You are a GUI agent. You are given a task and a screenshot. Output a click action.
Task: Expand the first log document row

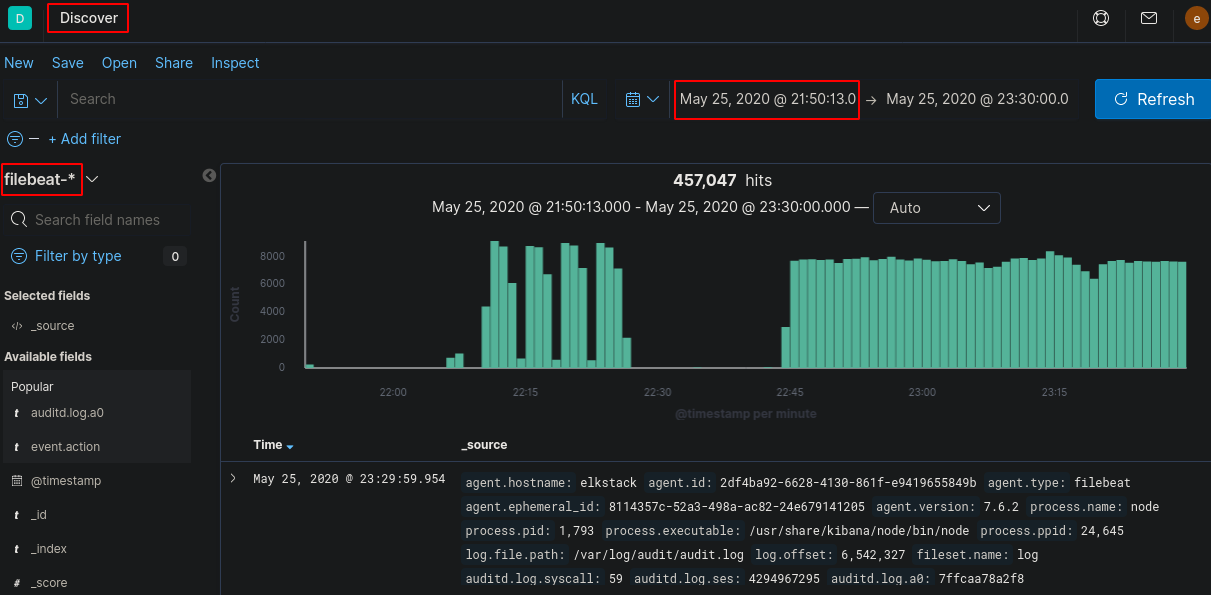tap(233, 479)
